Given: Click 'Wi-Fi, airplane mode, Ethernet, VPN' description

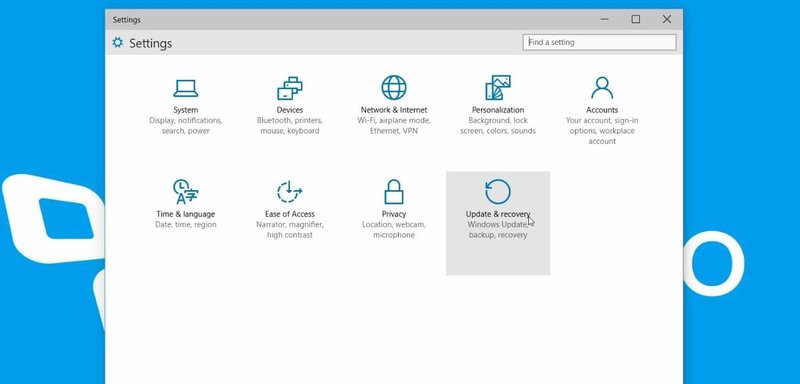Looking at the screenshot, I should coord(394,126).
